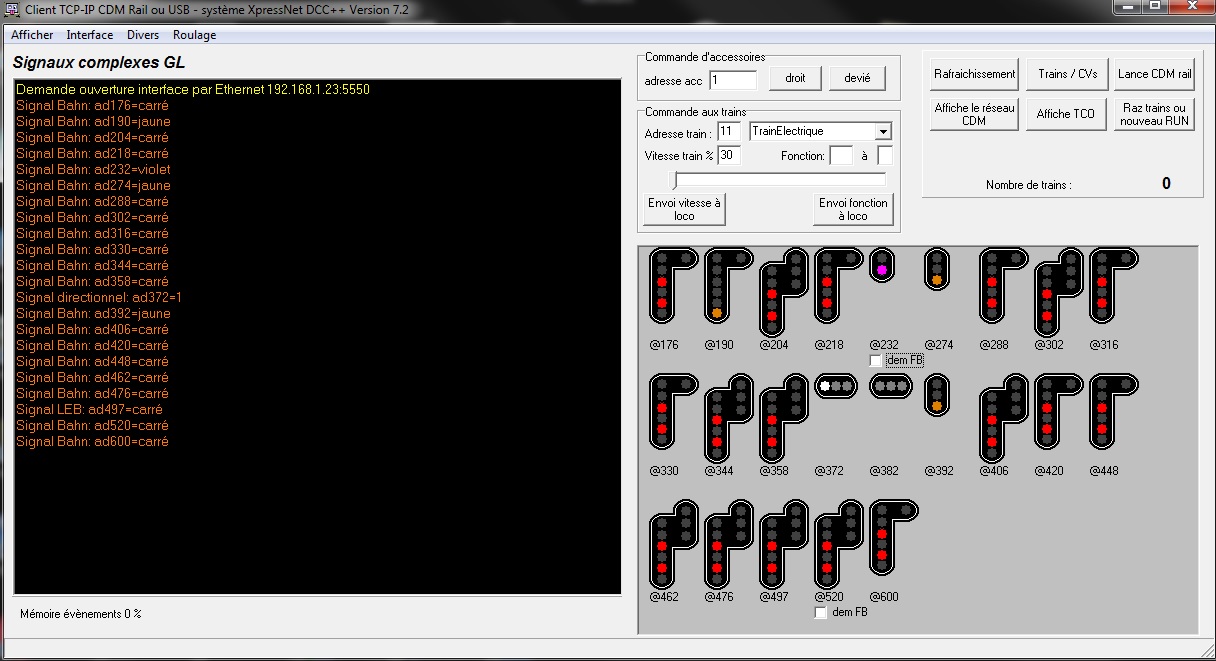
Task: Click the signal icon at address @176
Action: pyautogui.click(x=671, y=286)
